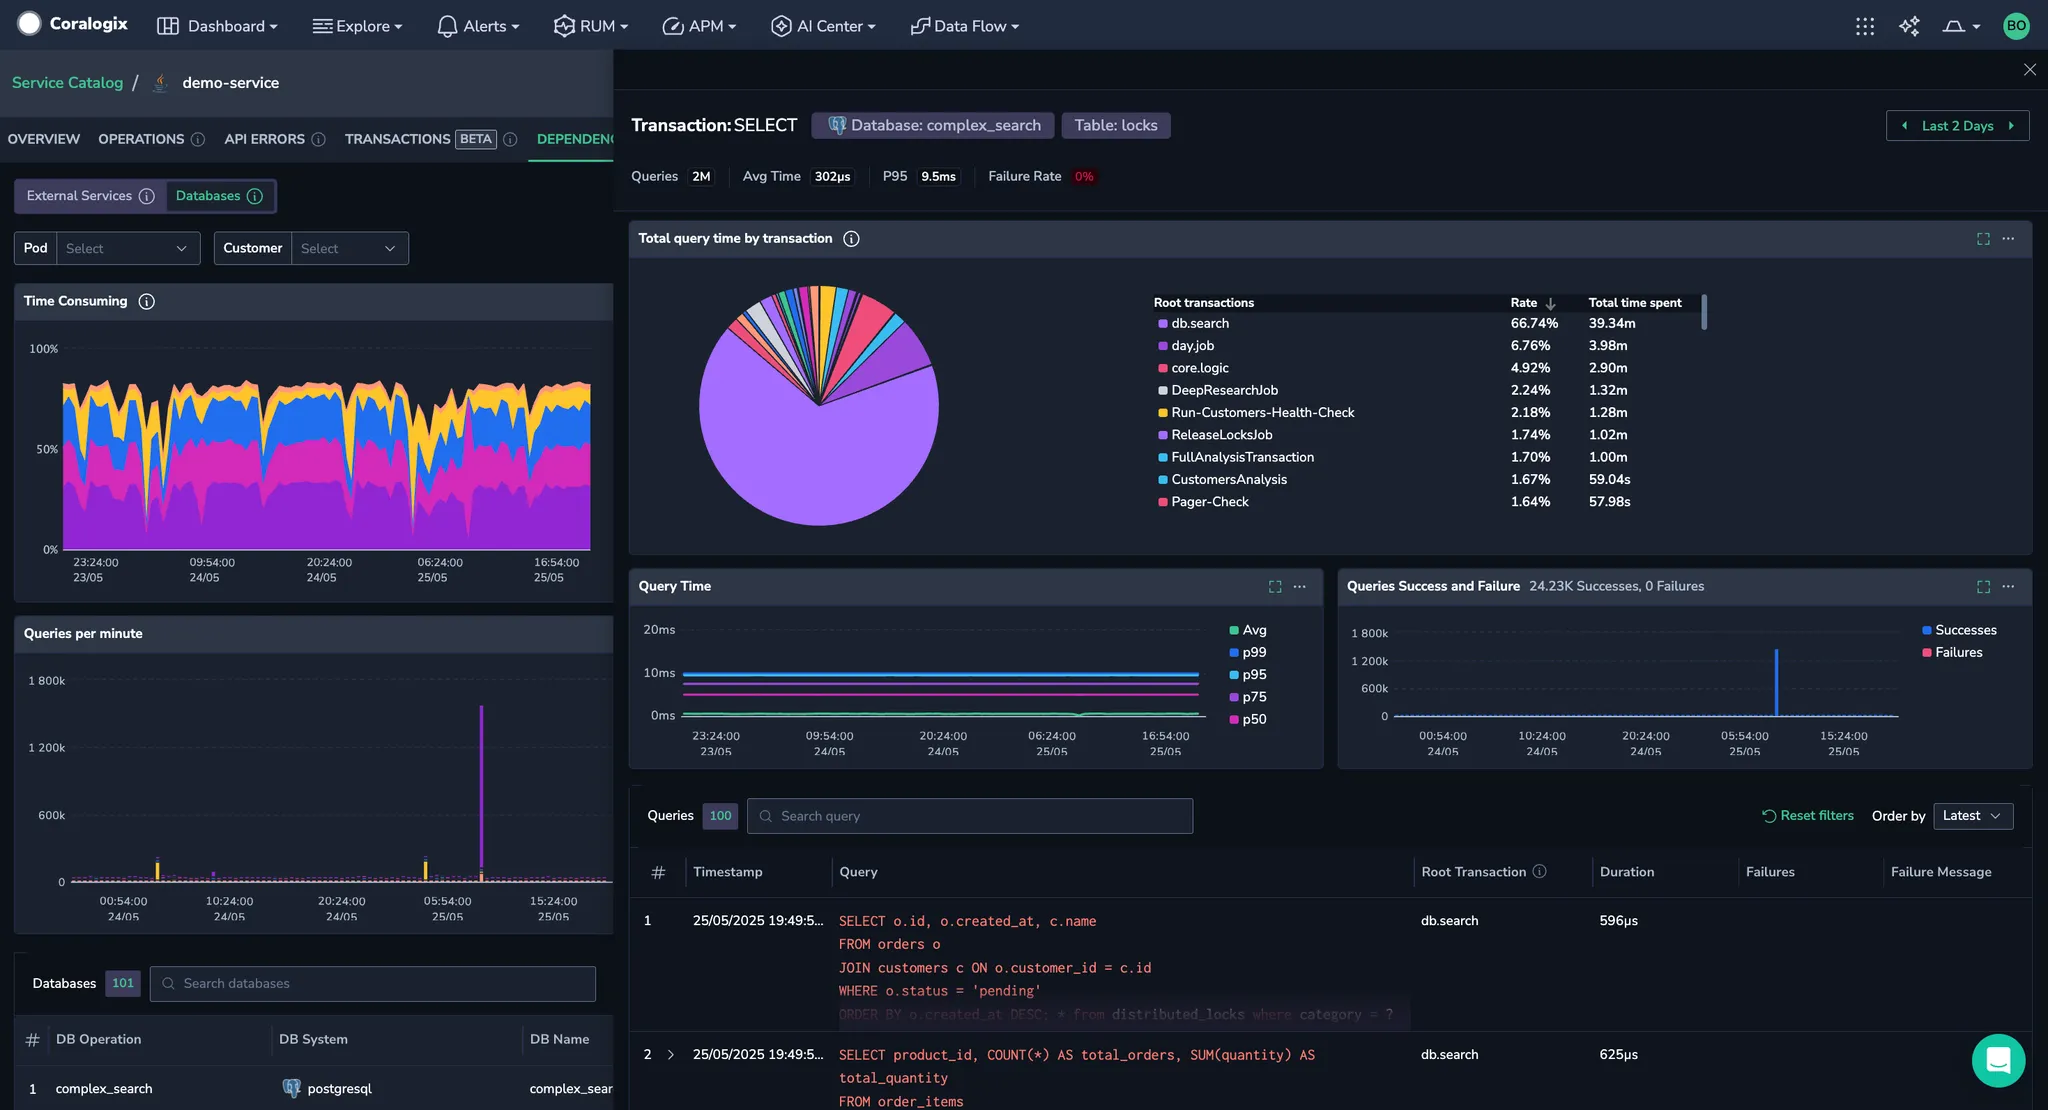Open the apps grid icon
This screenshot has height=1110, width=2048.
1865,26
